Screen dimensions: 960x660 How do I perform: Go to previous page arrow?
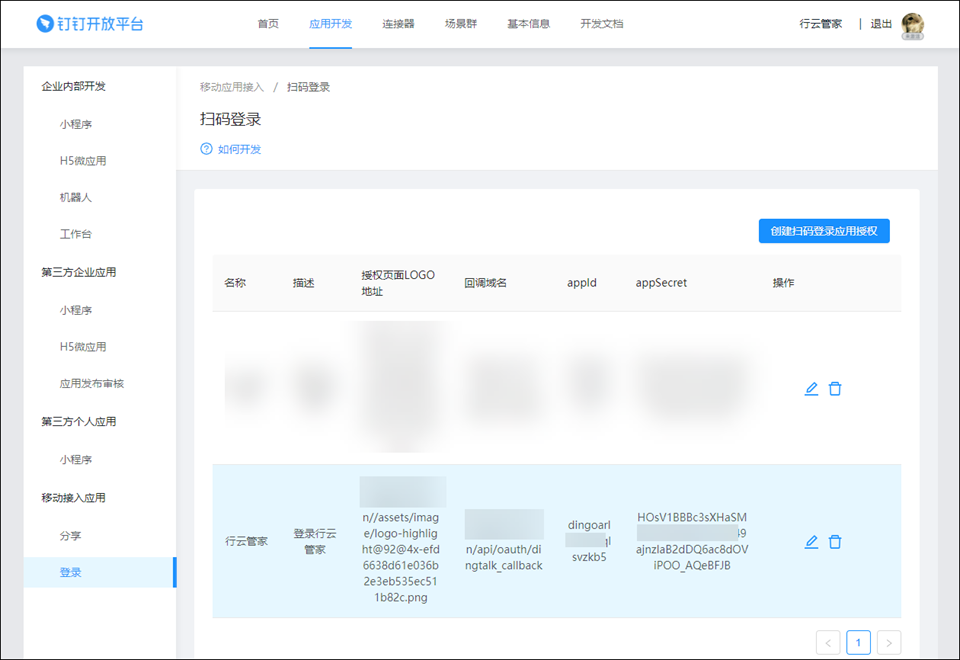(828, 642)
